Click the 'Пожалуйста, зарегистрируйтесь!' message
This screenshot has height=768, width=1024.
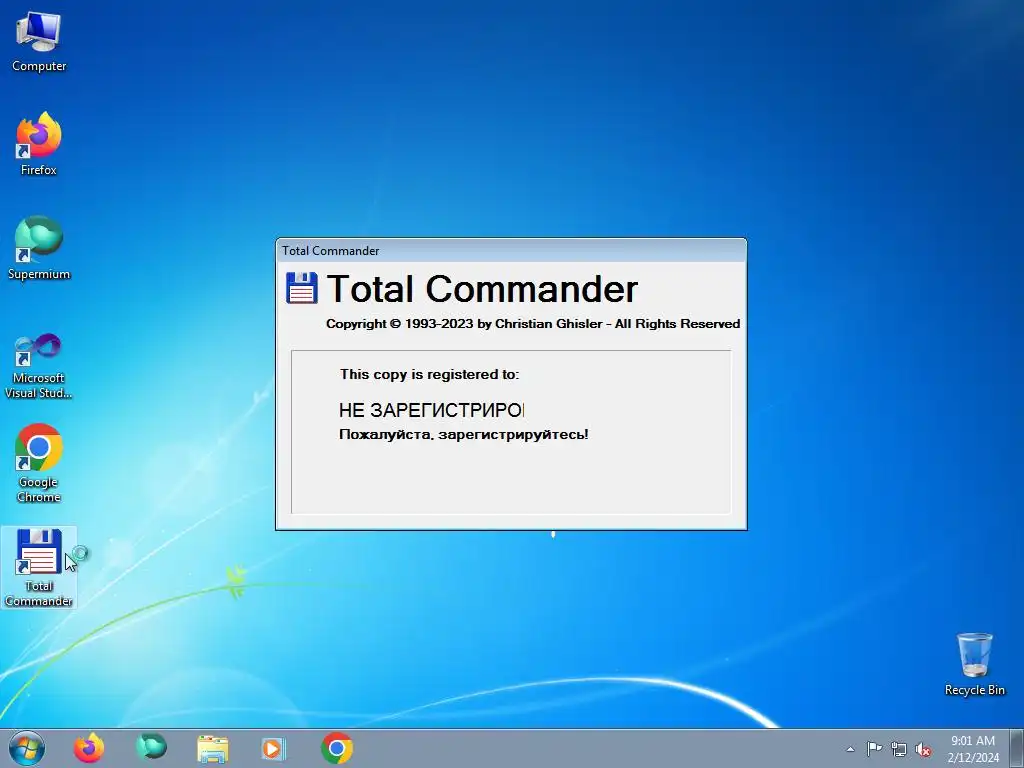pos(464,434)
